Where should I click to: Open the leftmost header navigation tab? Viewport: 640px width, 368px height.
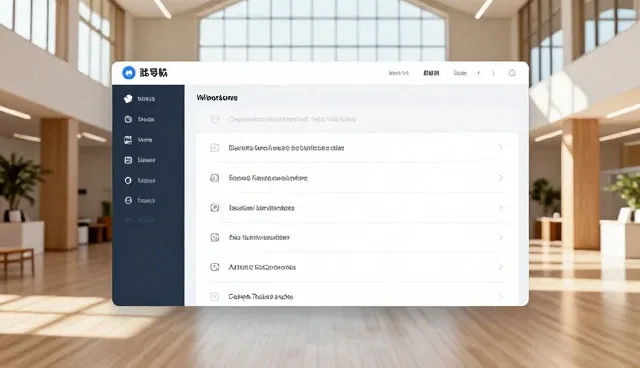pos(398,73)
